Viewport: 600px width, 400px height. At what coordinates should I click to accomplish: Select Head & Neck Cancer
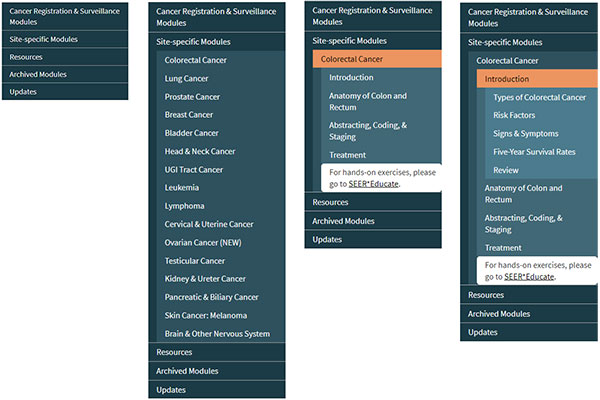pos(200,152)
